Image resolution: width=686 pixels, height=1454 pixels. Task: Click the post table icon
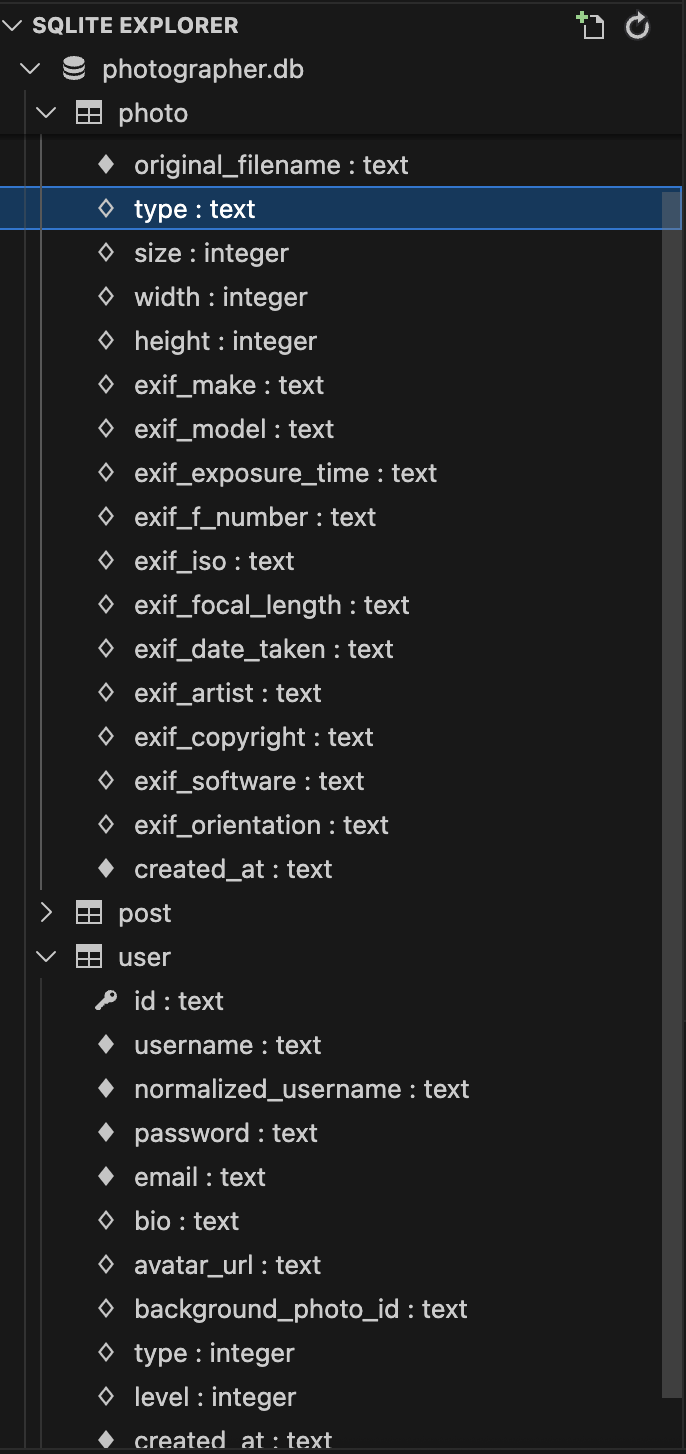point(89,913)
